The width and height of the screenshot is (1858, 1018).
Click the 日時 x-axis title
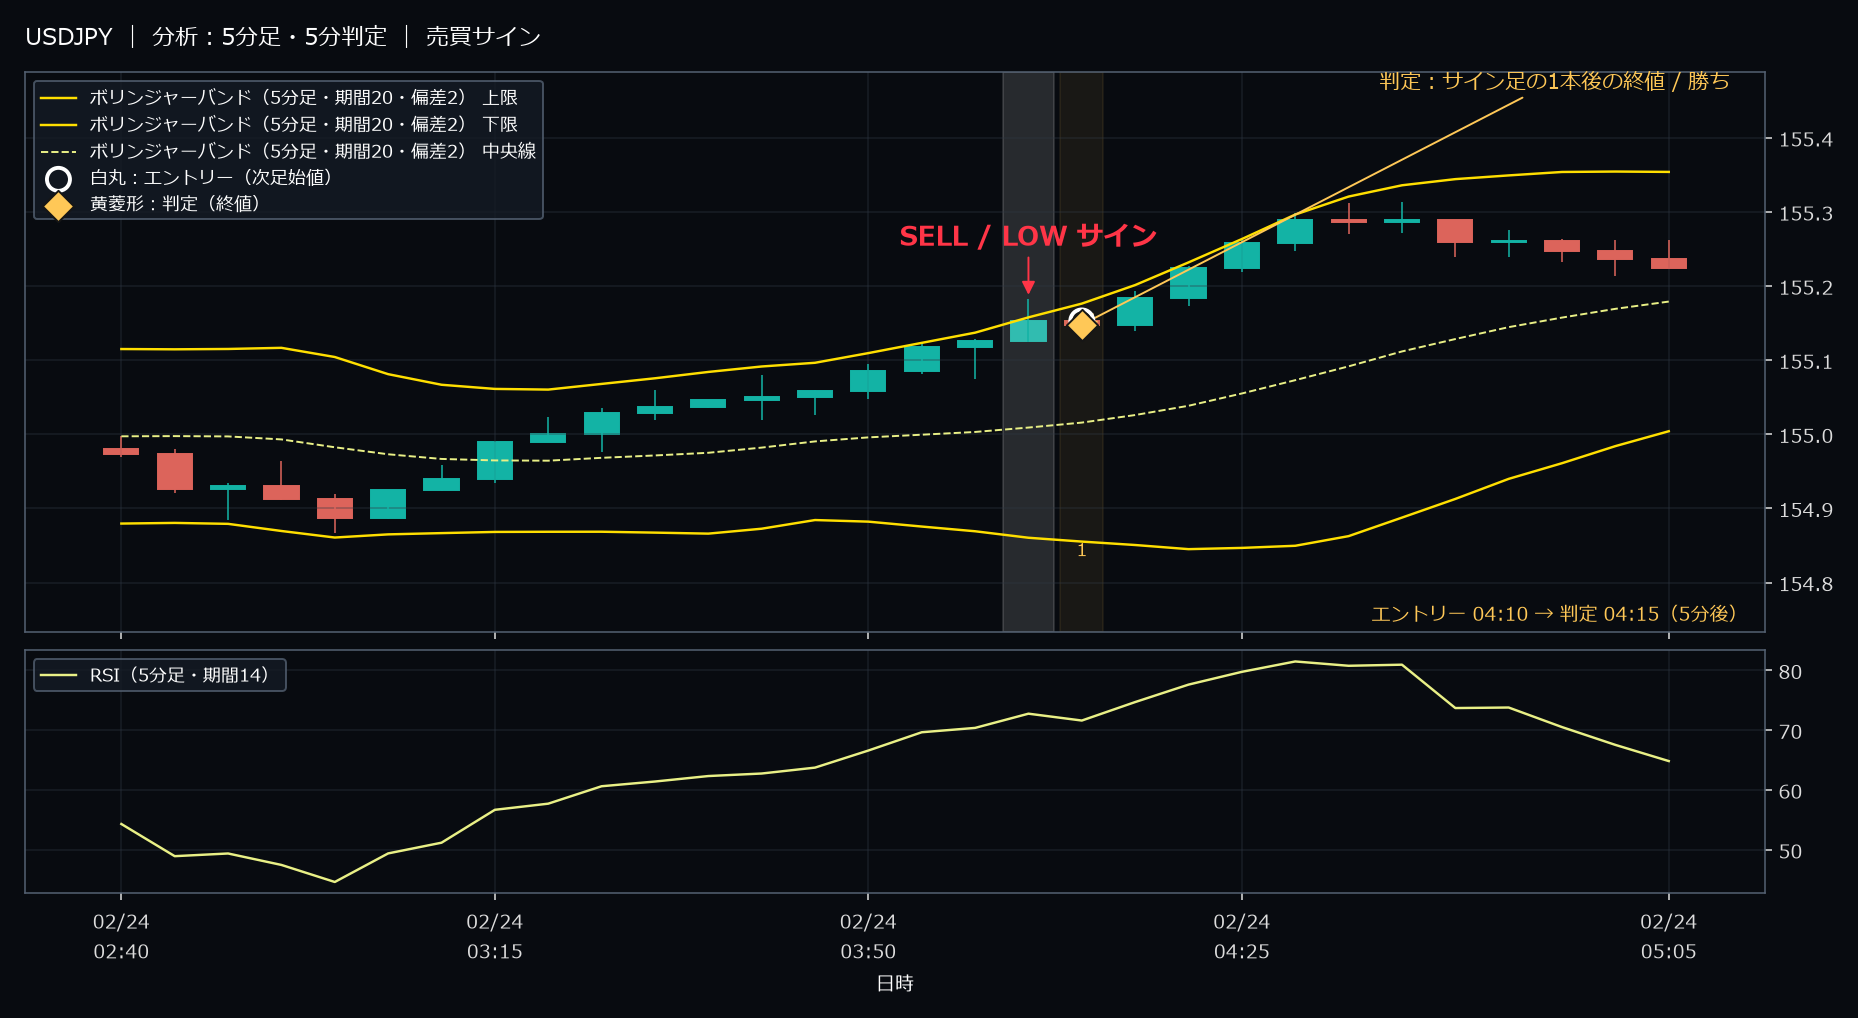point(895,984)
